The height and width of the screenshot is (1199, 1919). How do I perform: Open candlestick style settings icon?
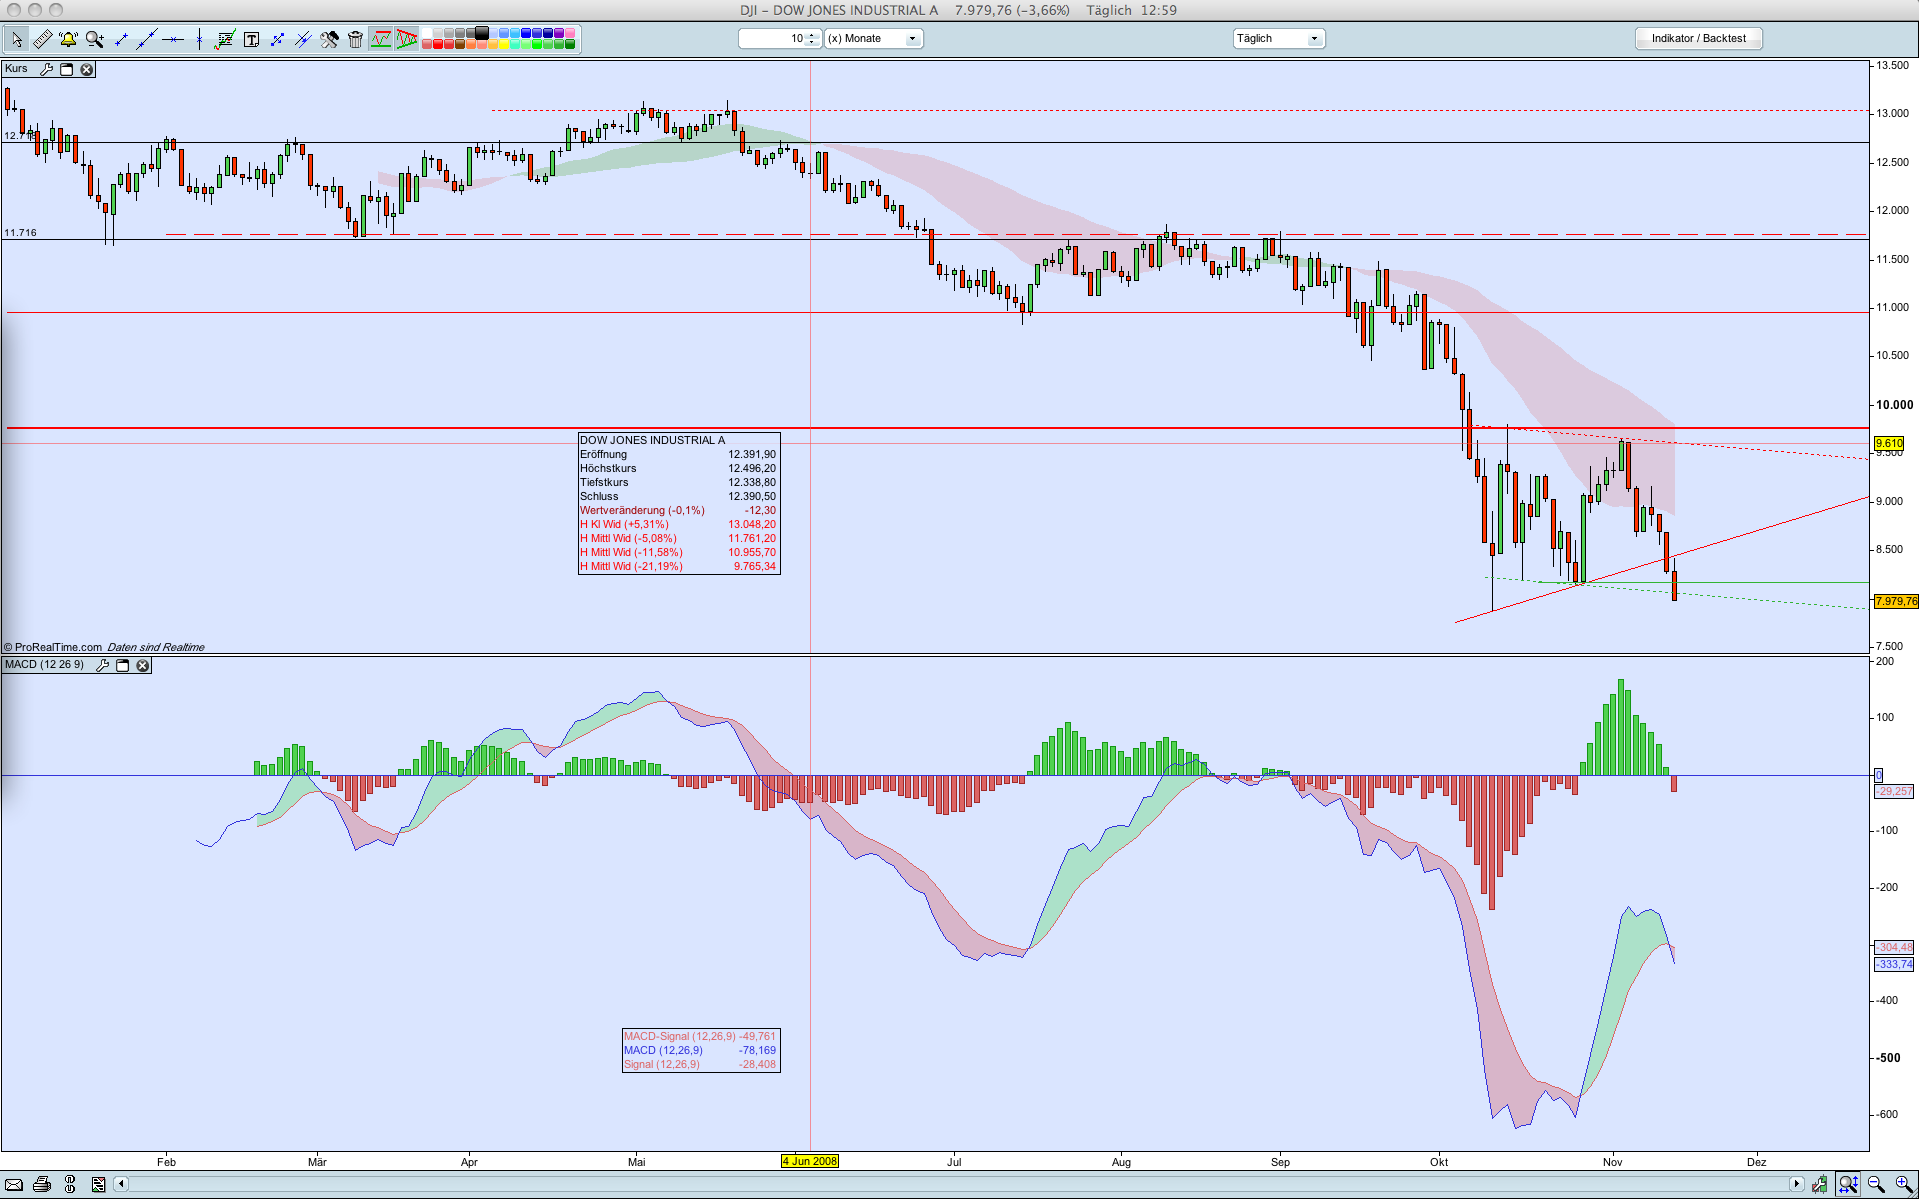1819,1185
